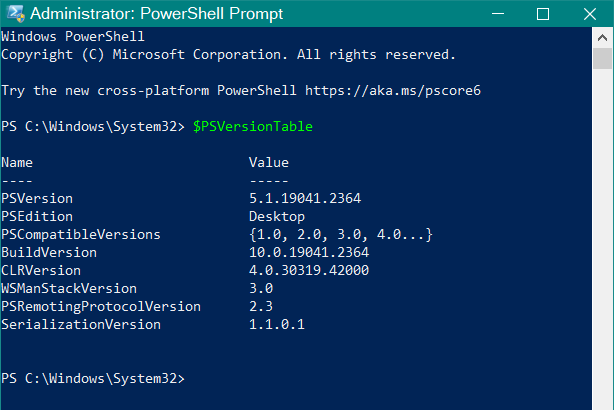This screenshot has width=614, height=410.
Task: Click the Name column header
Action: click(x=17, y=162)
